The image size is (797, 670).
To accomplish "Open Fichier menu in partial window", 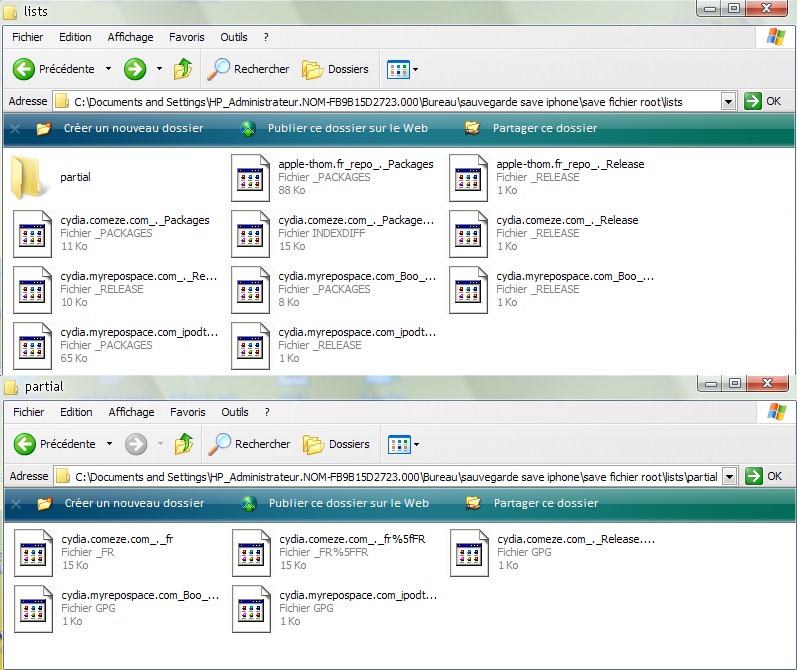I will coord(28,412).
